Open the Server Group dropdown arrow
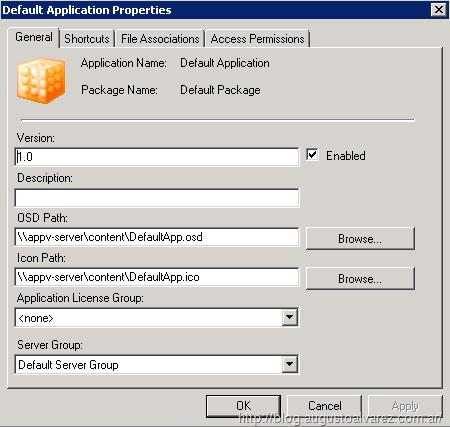Screen dimensions: 450x427 (x=290, y=364)
